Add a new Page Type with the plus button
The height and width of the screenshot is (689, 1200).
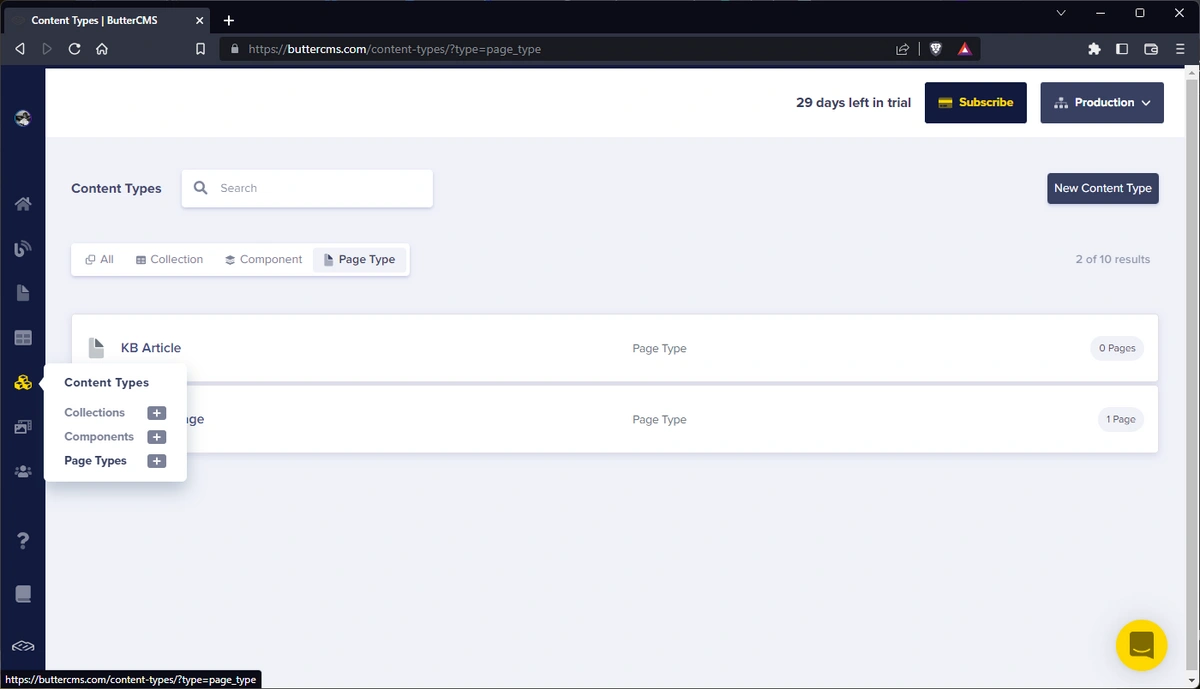157,461
